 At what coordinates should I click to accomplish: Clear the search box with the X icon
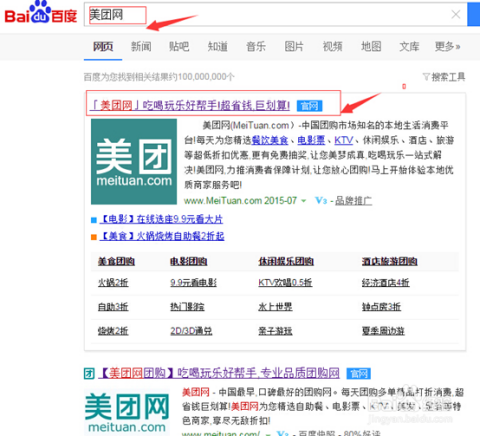[456, 14]
